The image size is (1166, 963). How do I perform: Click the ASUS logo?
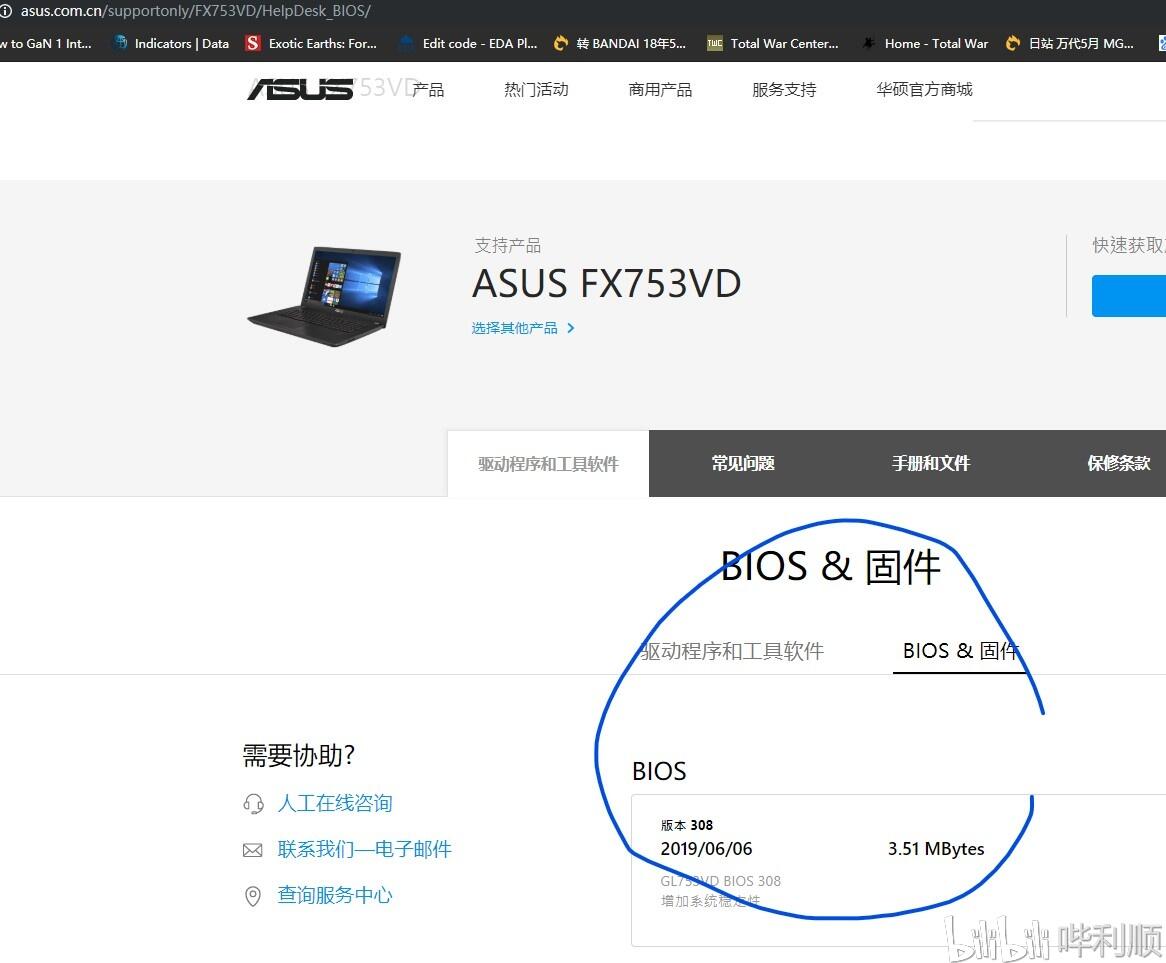pos(300,89)
